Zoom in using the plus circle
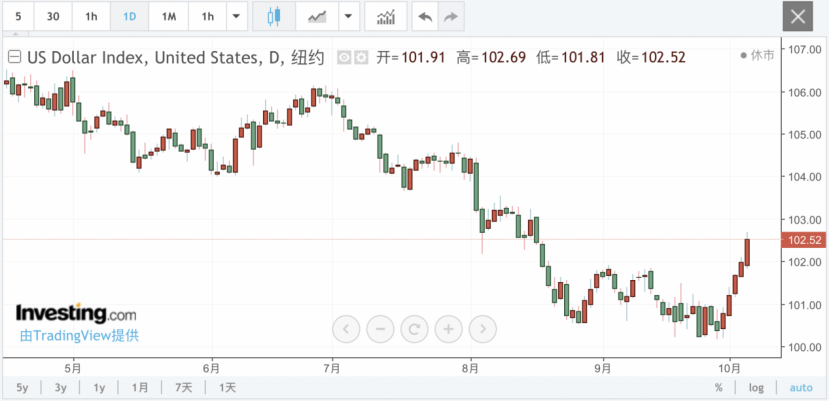Viewport: 829px width, 402px height. tap(448, 327)
